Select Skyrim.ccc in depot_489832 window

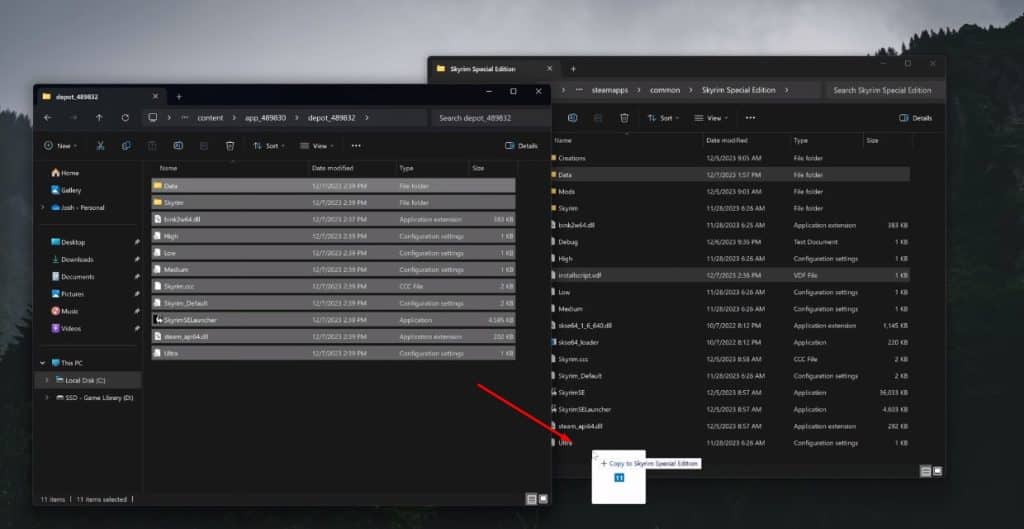coord(333,286)
